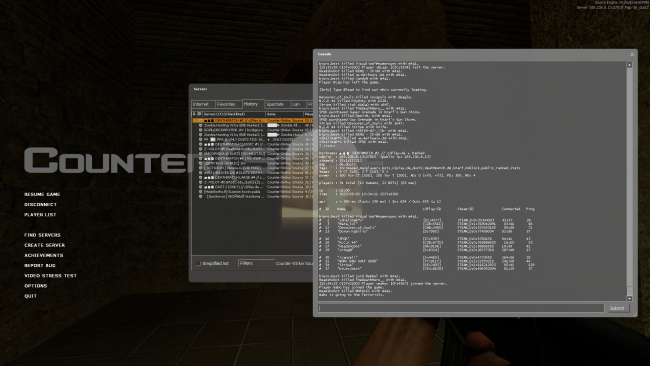This screenshot has width=650, height=366.
Task: Switch to Internet tab in Servers window
Action: (x=204, y=104)
